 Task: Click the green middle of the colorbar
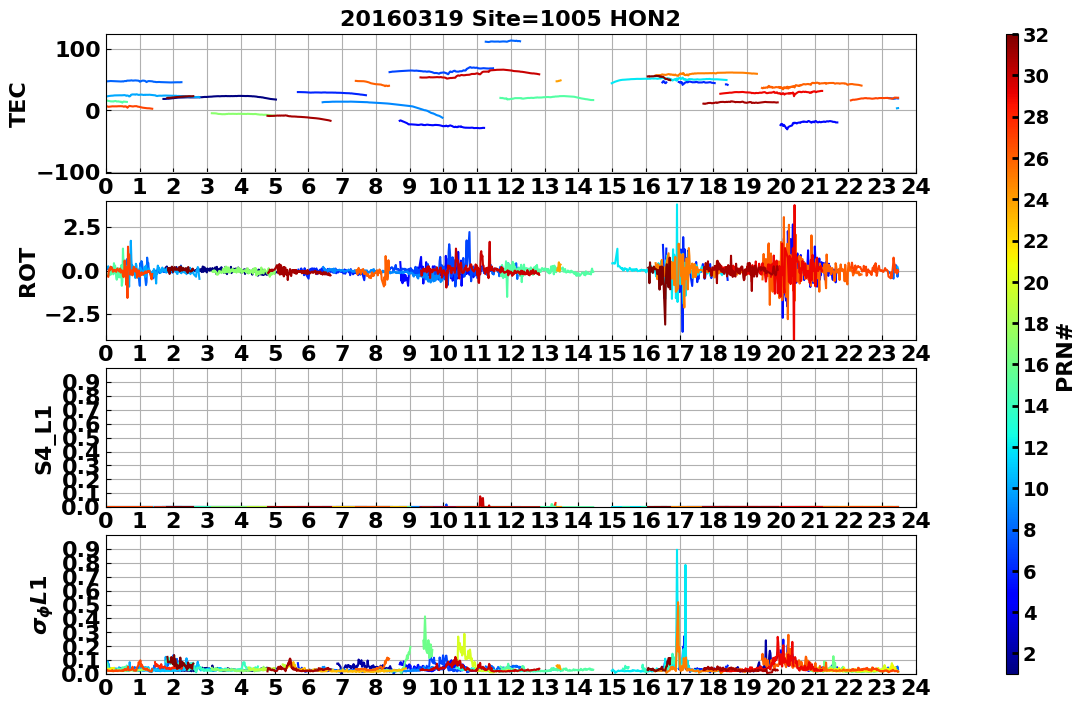tap(1012, 353)
